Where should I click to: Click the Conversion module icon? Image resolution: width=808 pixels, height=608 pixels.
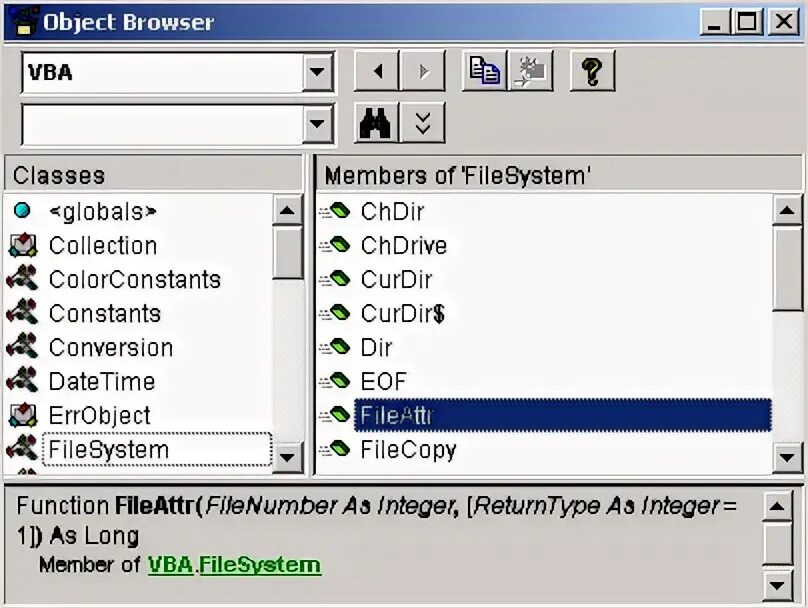22,347
